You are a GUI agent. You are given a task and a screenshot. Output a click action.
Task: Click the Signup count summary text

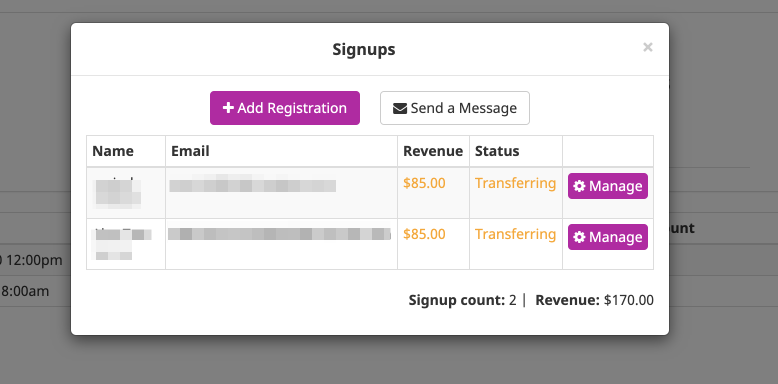(x=462, y=300)
